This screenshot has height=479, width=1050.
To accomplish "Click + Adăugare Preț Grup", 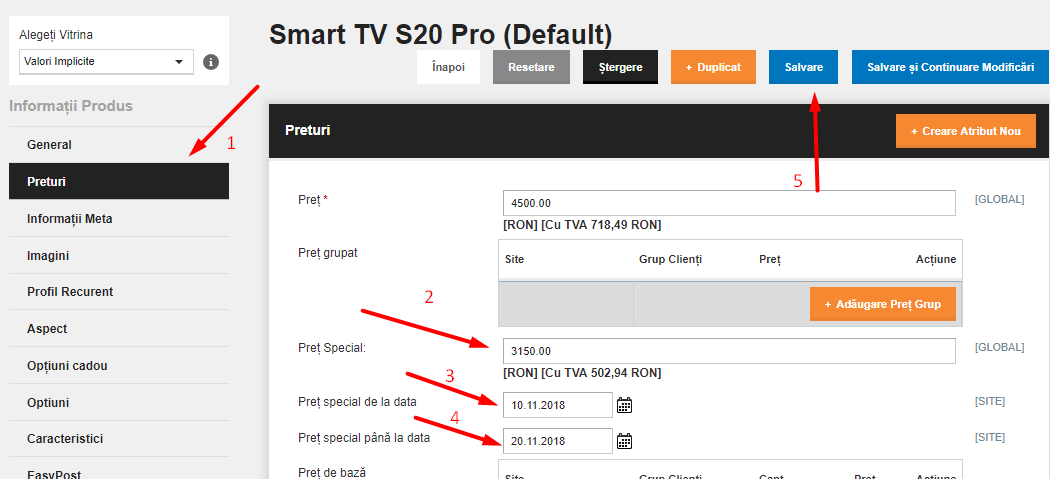I will point(883,304).
